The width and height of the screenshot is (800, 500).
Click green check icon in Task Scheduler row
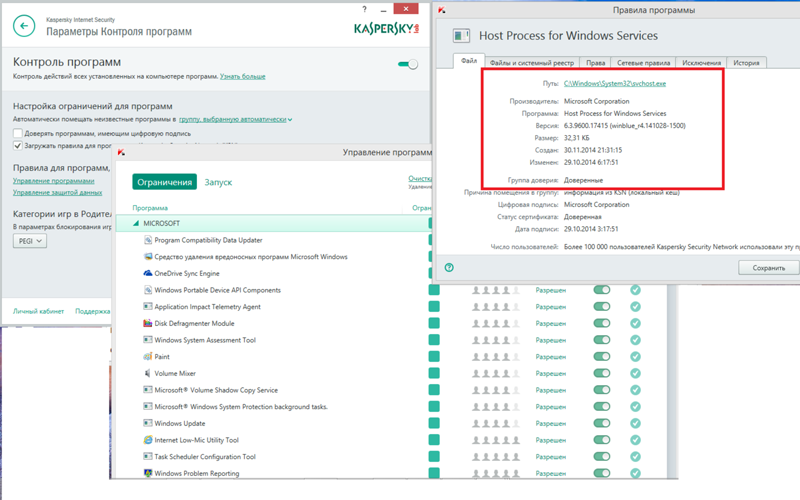[635, 457]
